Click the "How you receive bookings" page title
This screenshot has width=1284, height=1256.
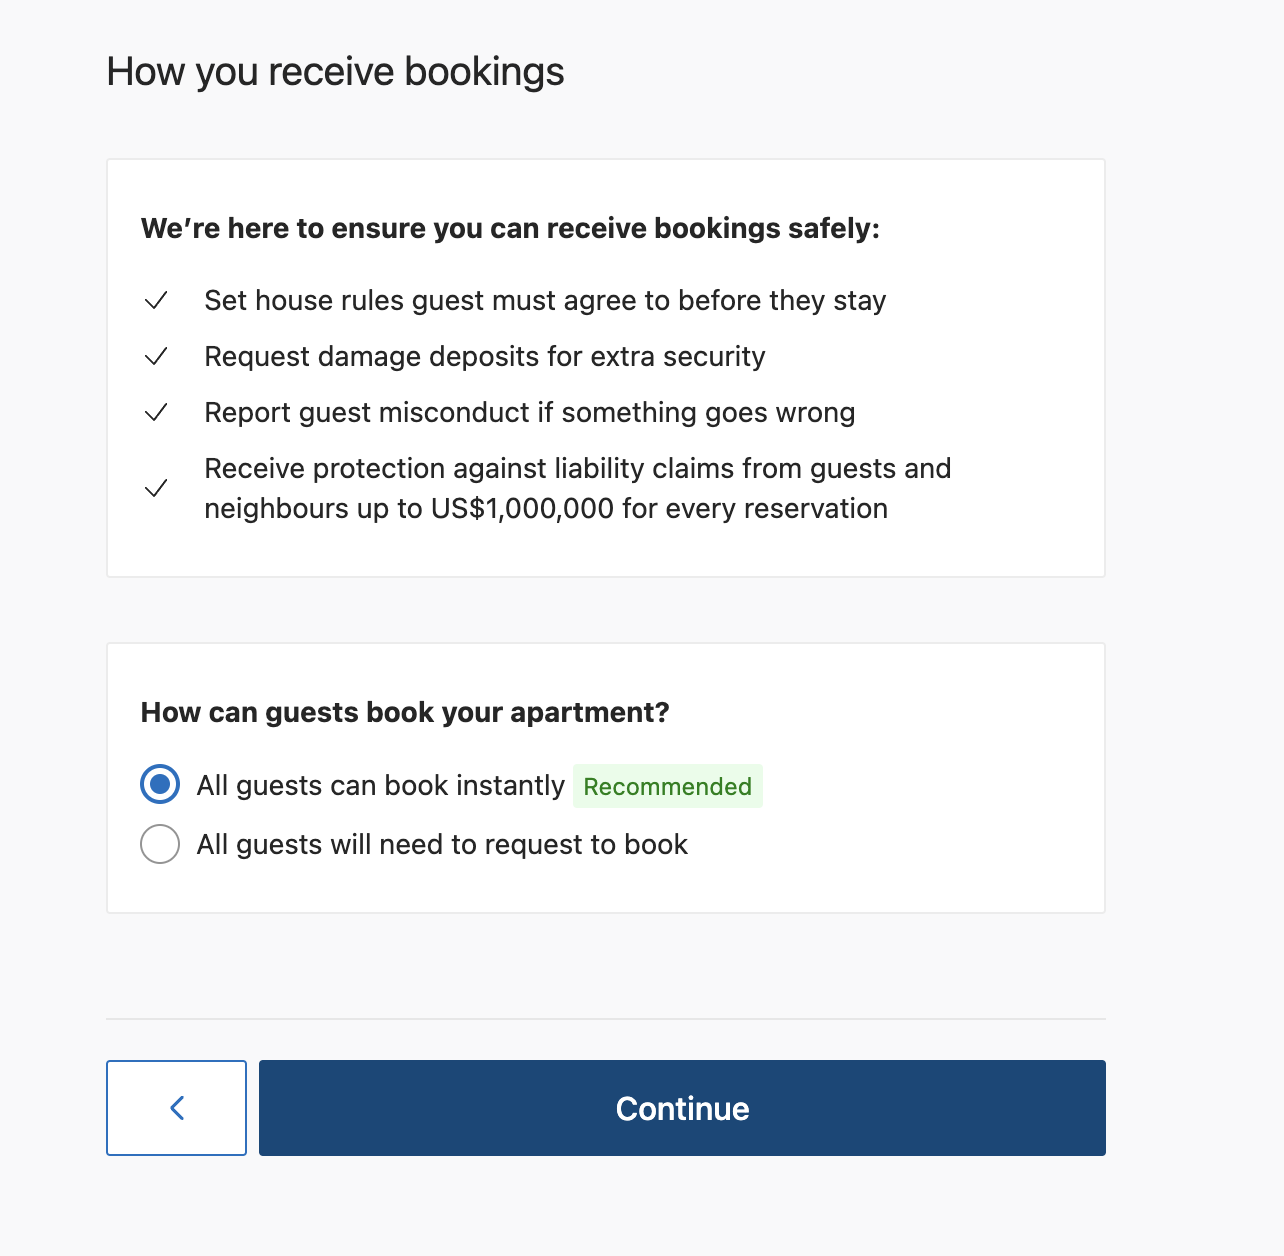[x=335, y=72]
